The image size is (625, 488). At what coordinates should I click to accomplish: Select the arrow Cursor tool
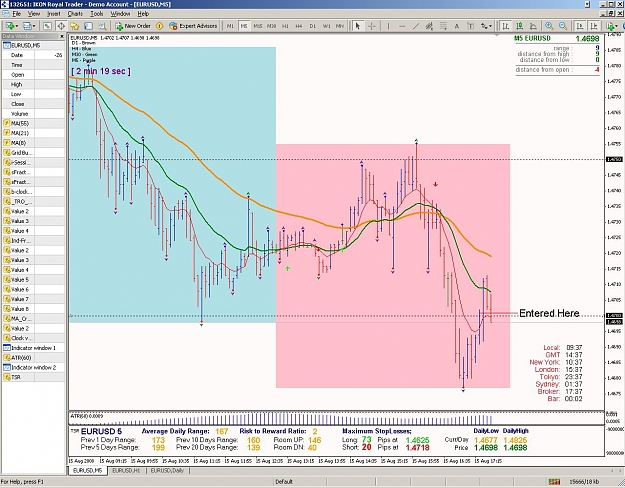pyautogui.click(x=358, y=26)
